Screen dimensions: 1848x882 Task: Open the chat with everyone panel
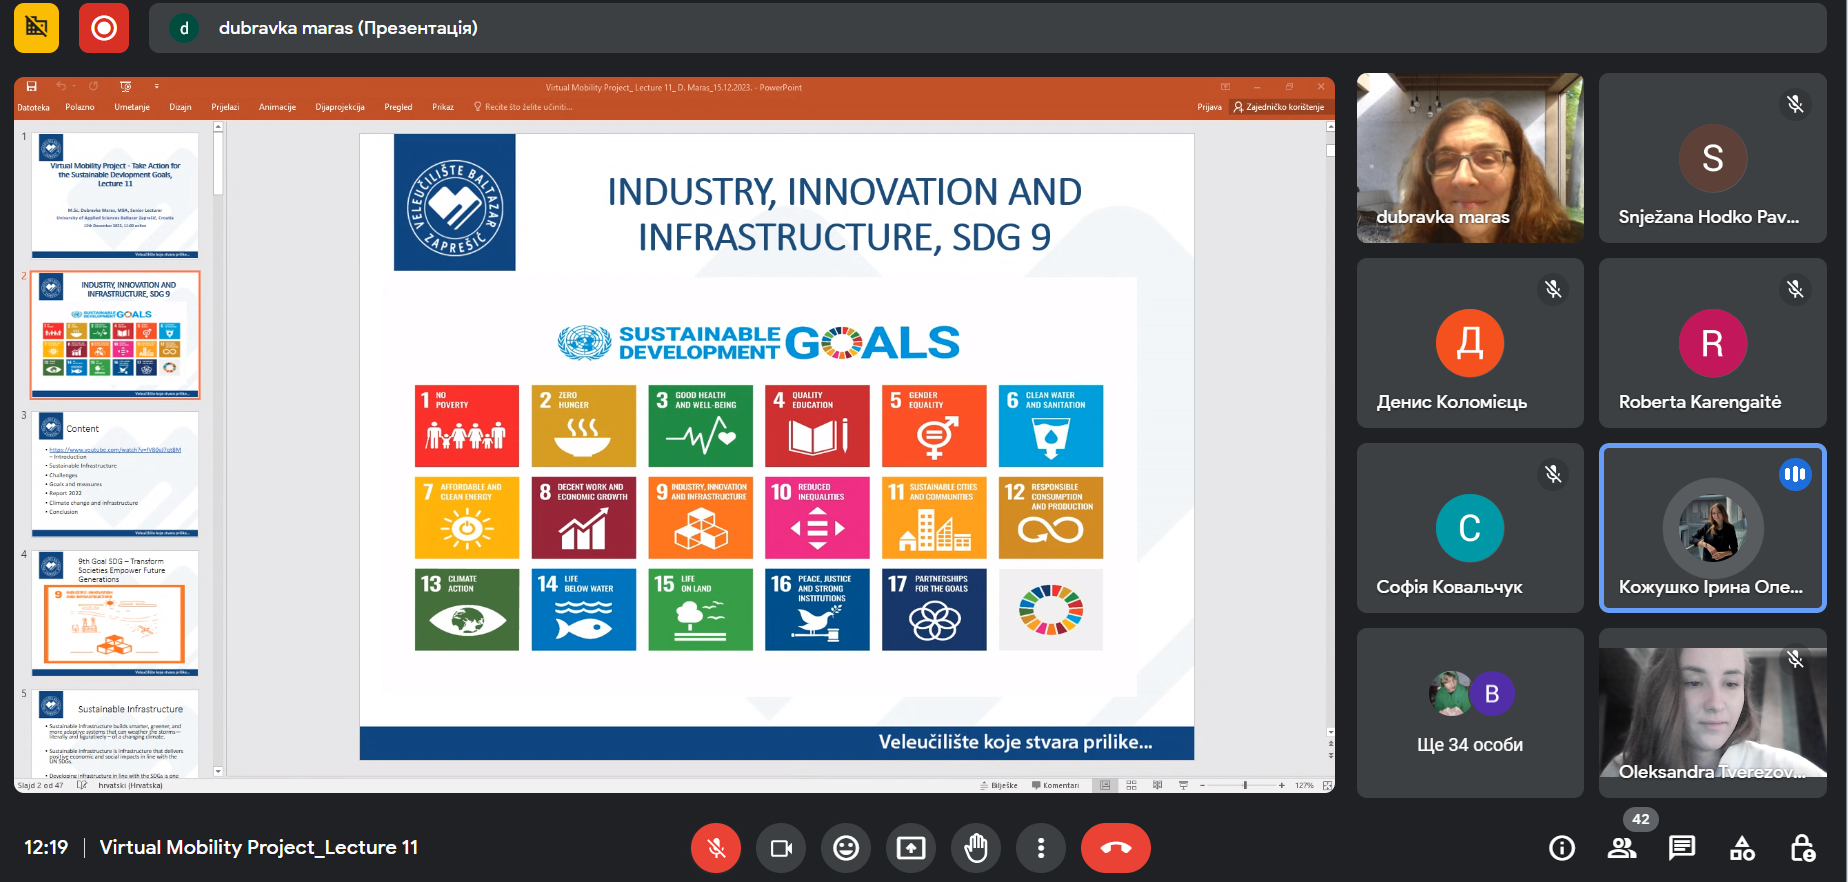point(1682,849)
